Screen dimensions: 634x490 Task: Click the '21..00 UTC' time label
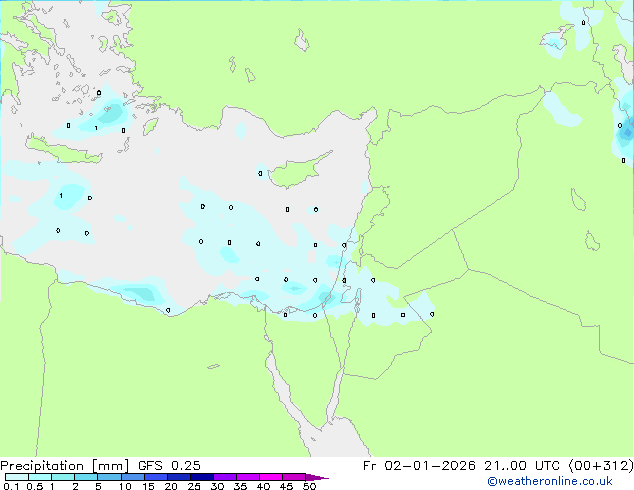click(522, 466)
